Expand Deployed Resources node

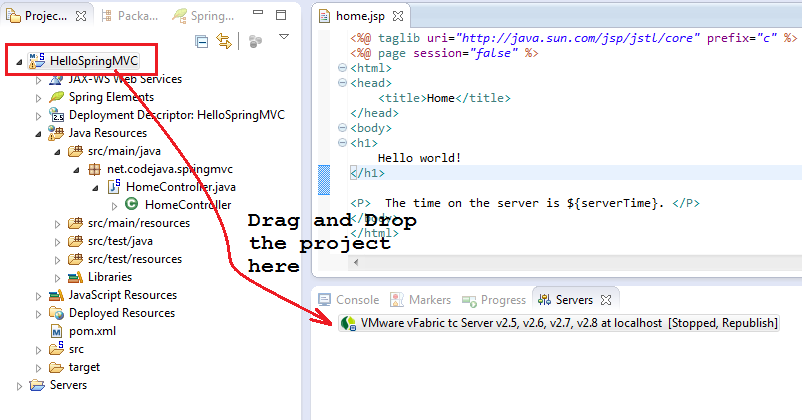(38, 314)
